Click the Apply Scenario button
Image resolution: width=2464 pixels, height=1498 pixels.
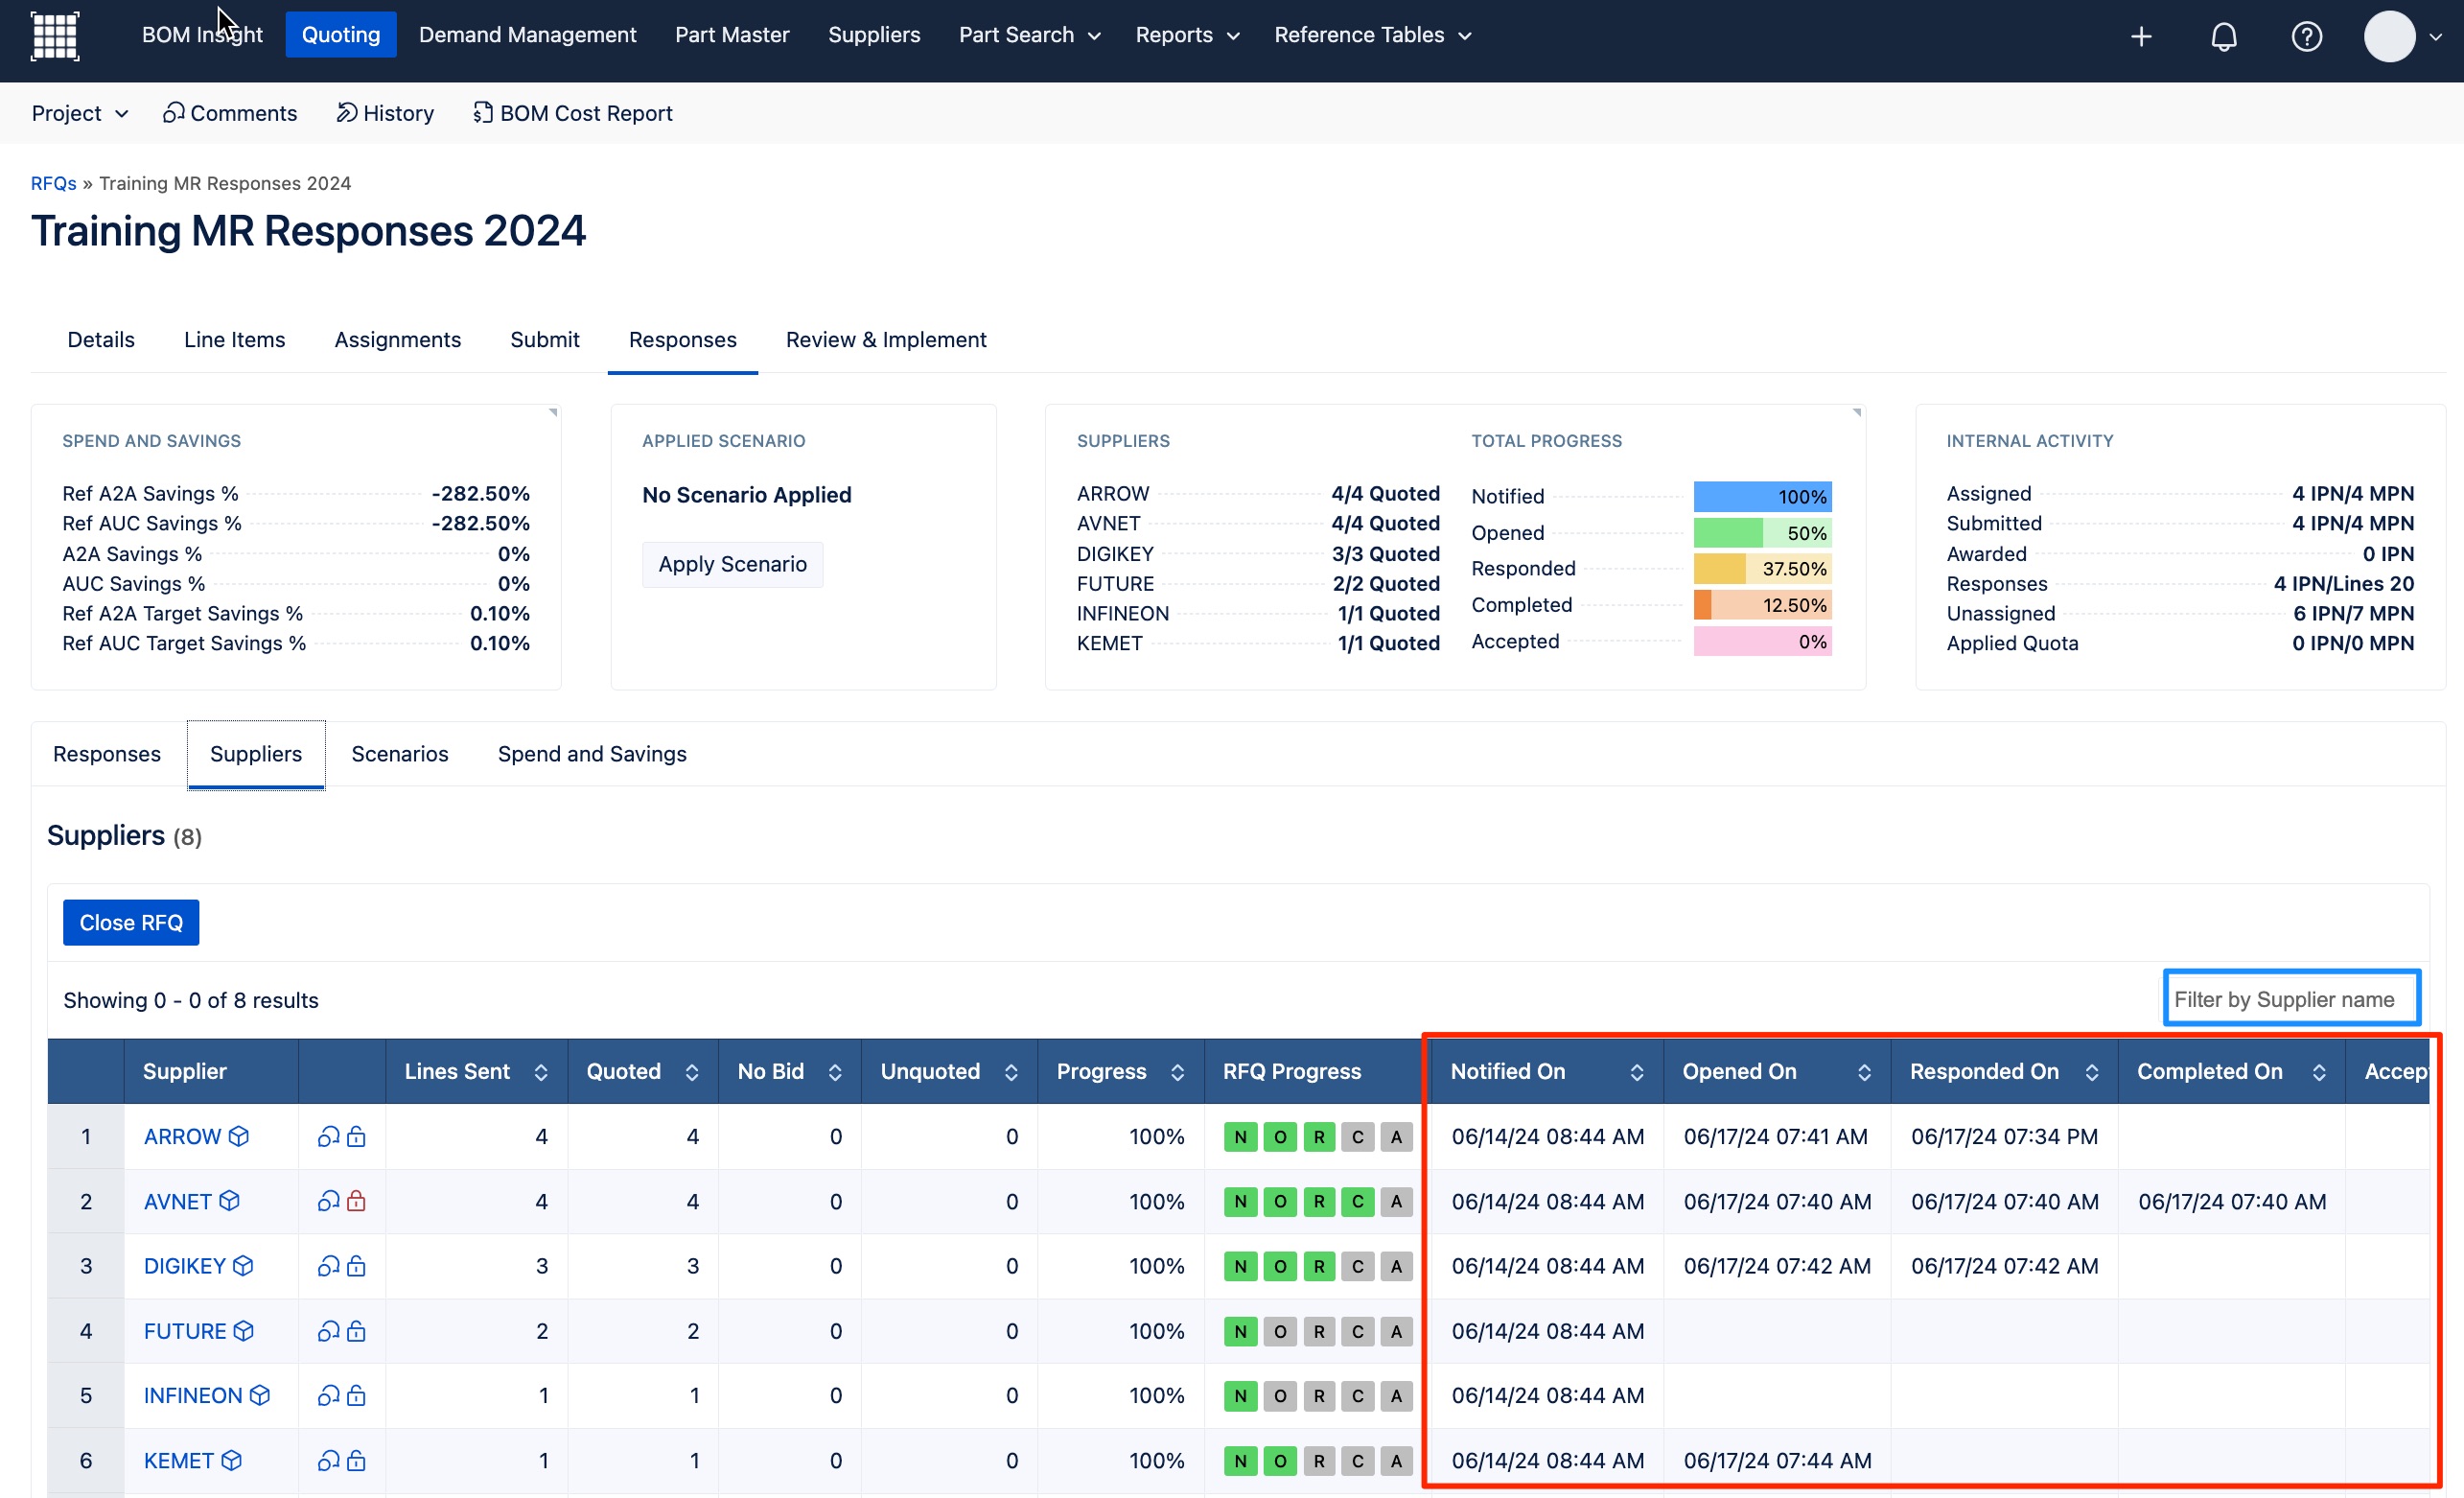point(732,564)
